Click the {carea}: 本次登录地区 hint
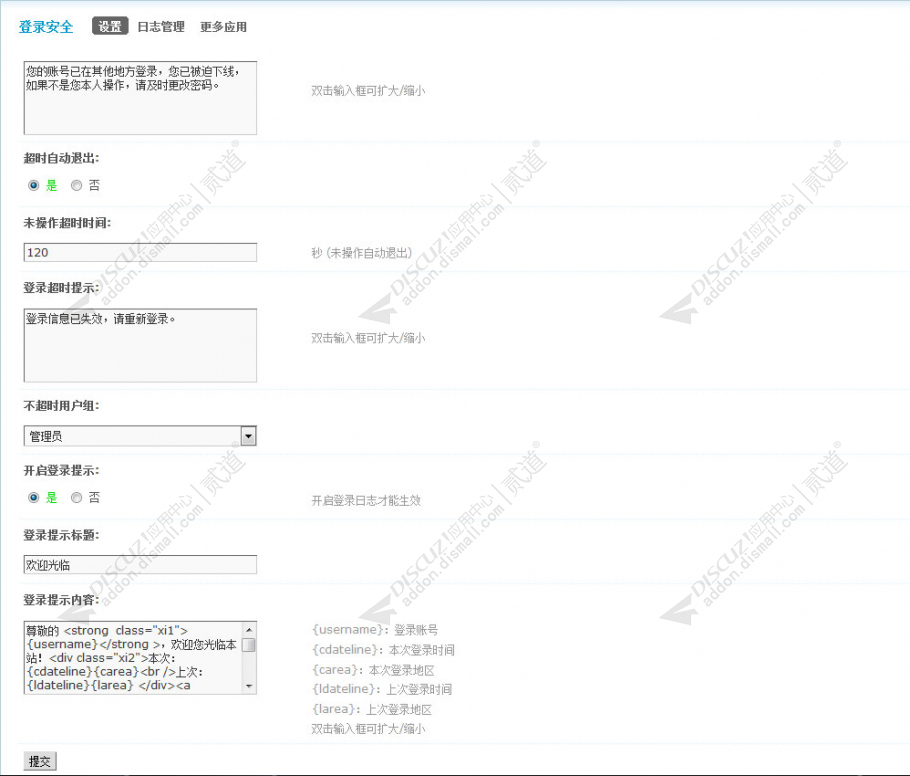 click(x=373, y=670)
